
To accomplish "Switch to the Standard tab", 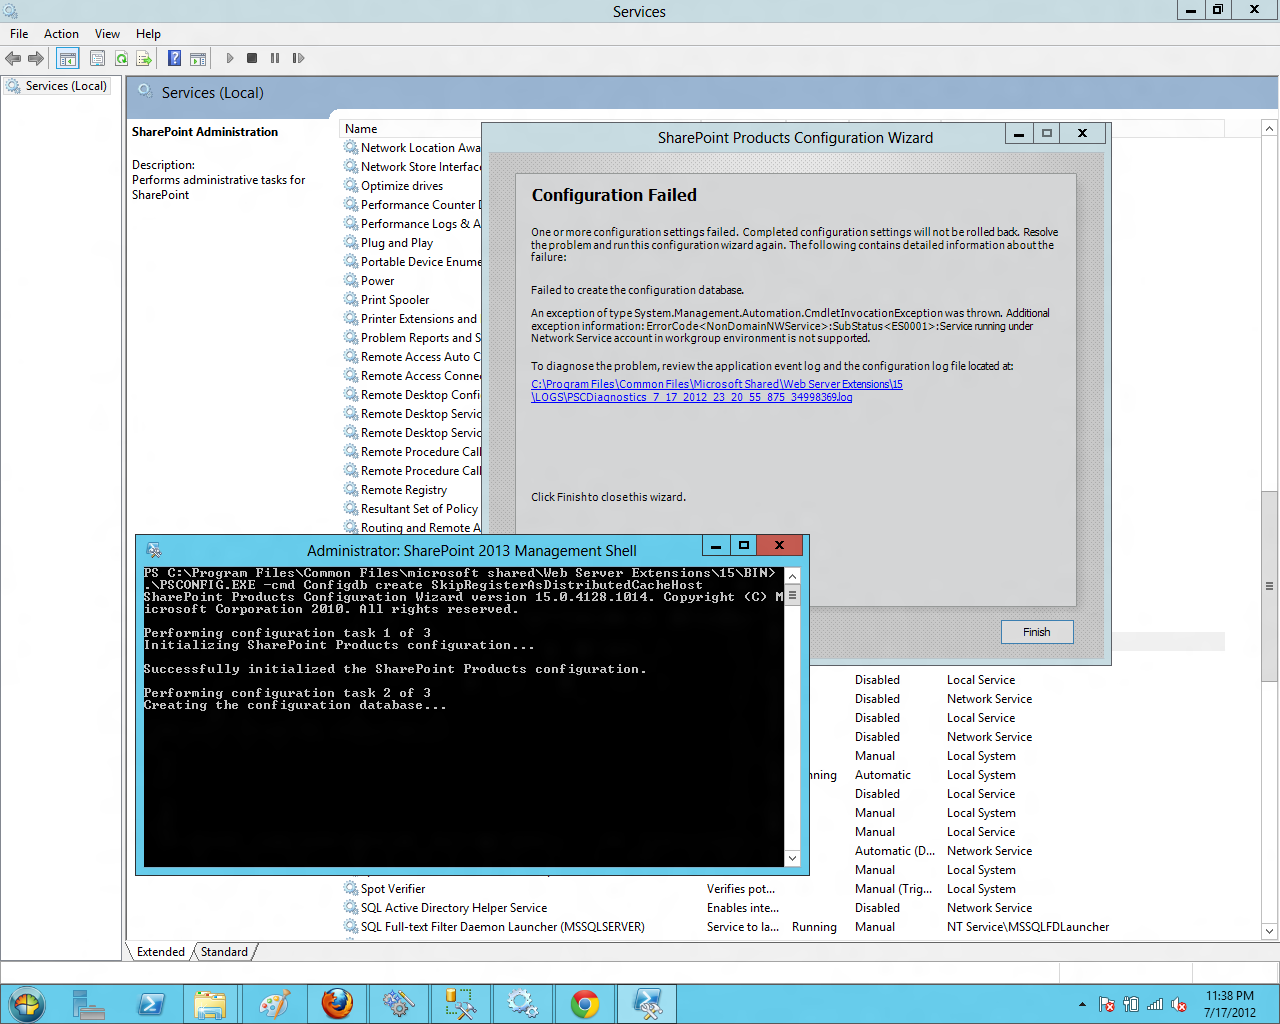I will (x=224, y=952).
